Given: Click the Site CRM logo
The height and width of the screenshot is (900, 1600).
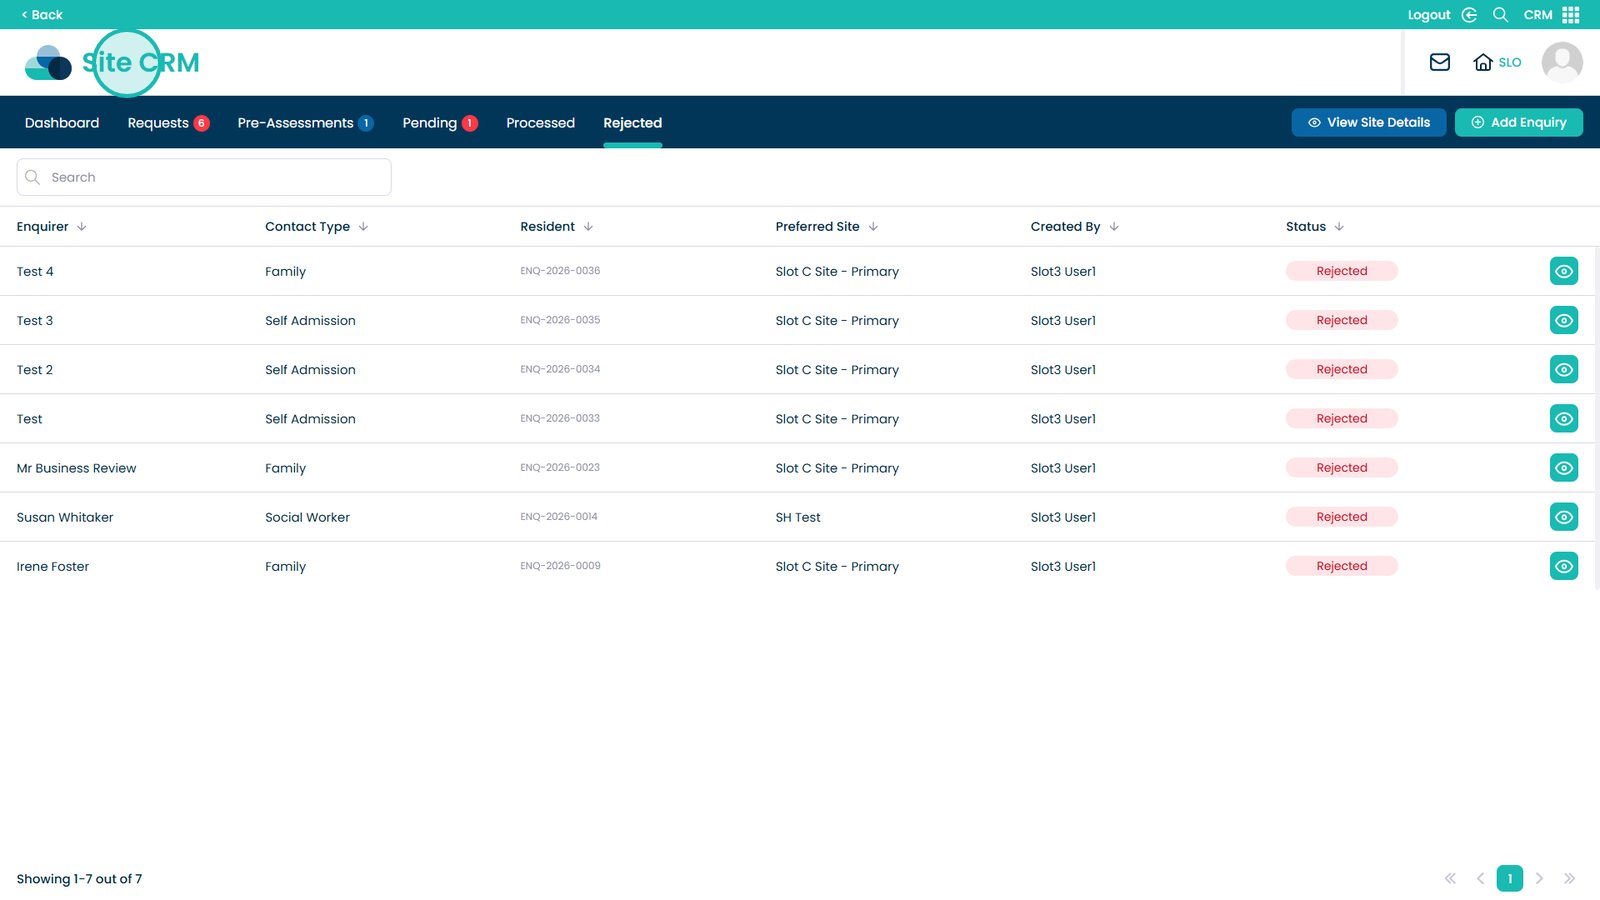Looking at the screenshot, I should (x=112, y=63).
